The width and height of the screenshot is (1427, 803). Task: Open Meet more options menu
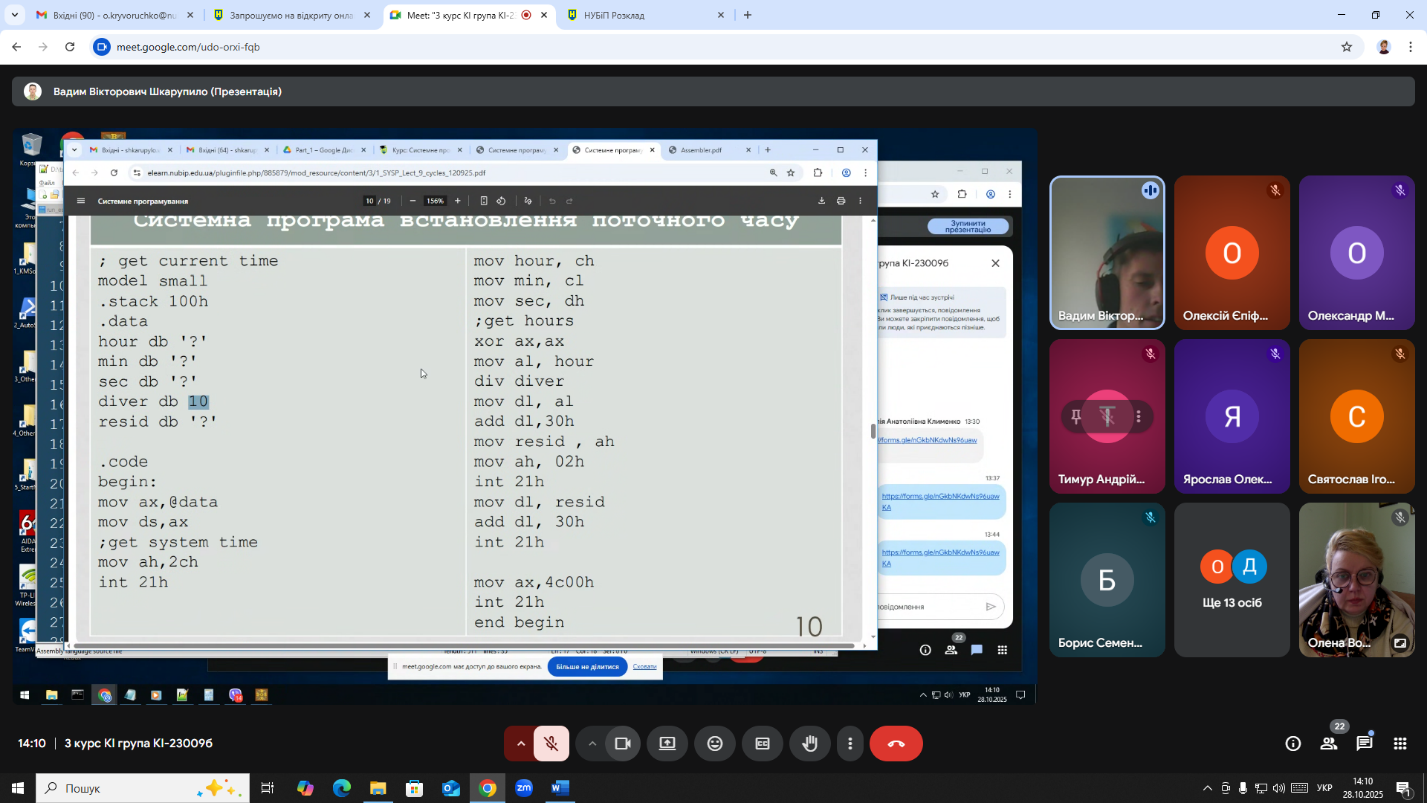(x=850, y=743)
